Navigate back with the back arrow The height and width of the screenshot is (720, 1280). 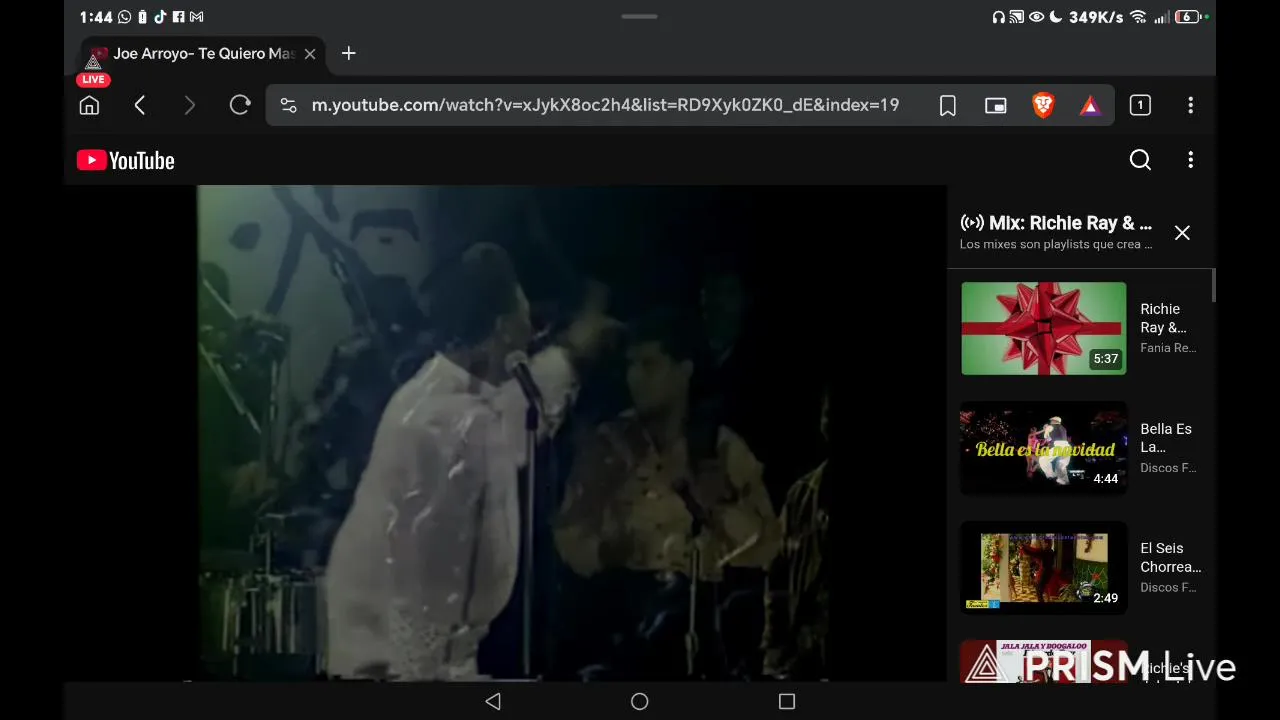point(140,105)
